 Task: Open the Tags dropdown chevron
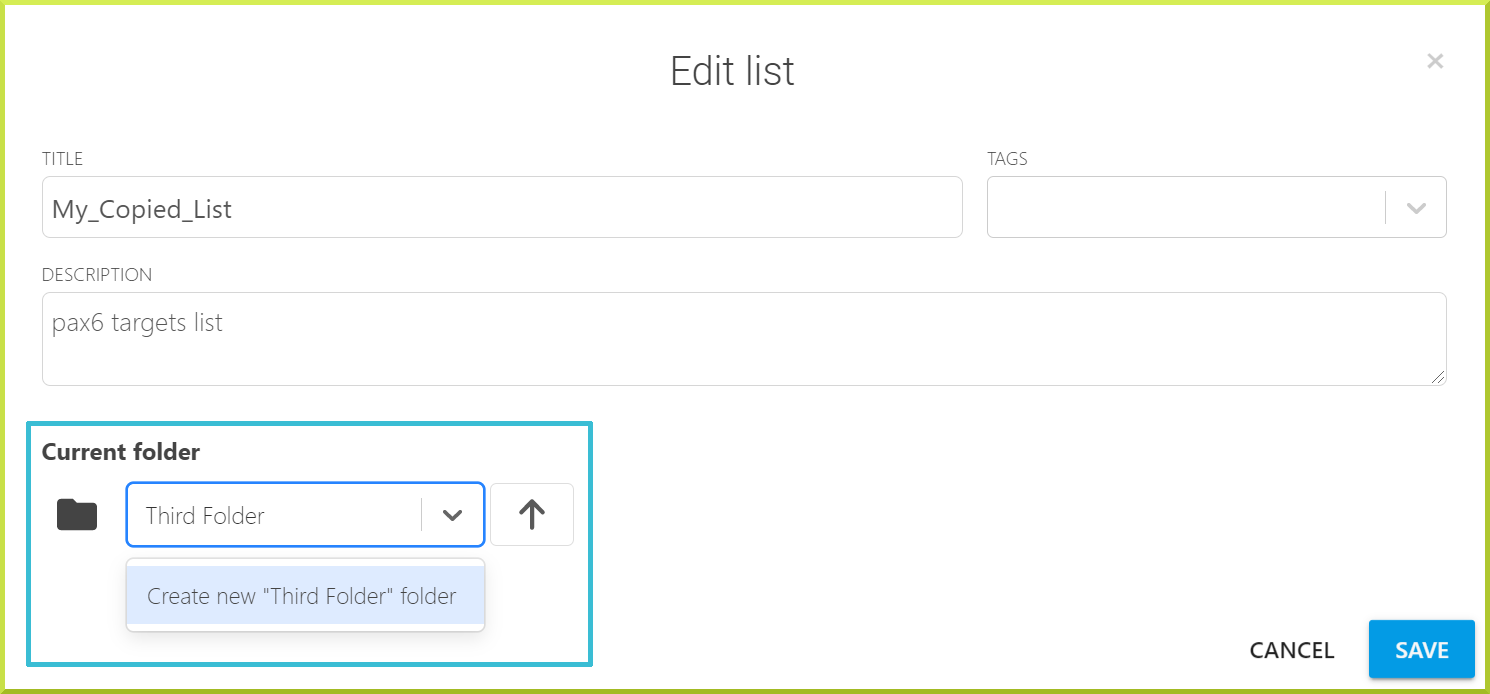pyautogui.click(x=1415, y=208)
